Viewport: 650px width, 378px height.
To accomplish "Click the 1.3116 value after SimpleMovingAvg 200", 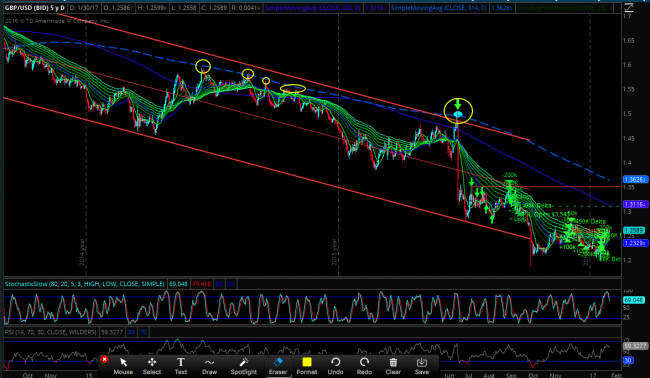I will (x=374, y=7).
